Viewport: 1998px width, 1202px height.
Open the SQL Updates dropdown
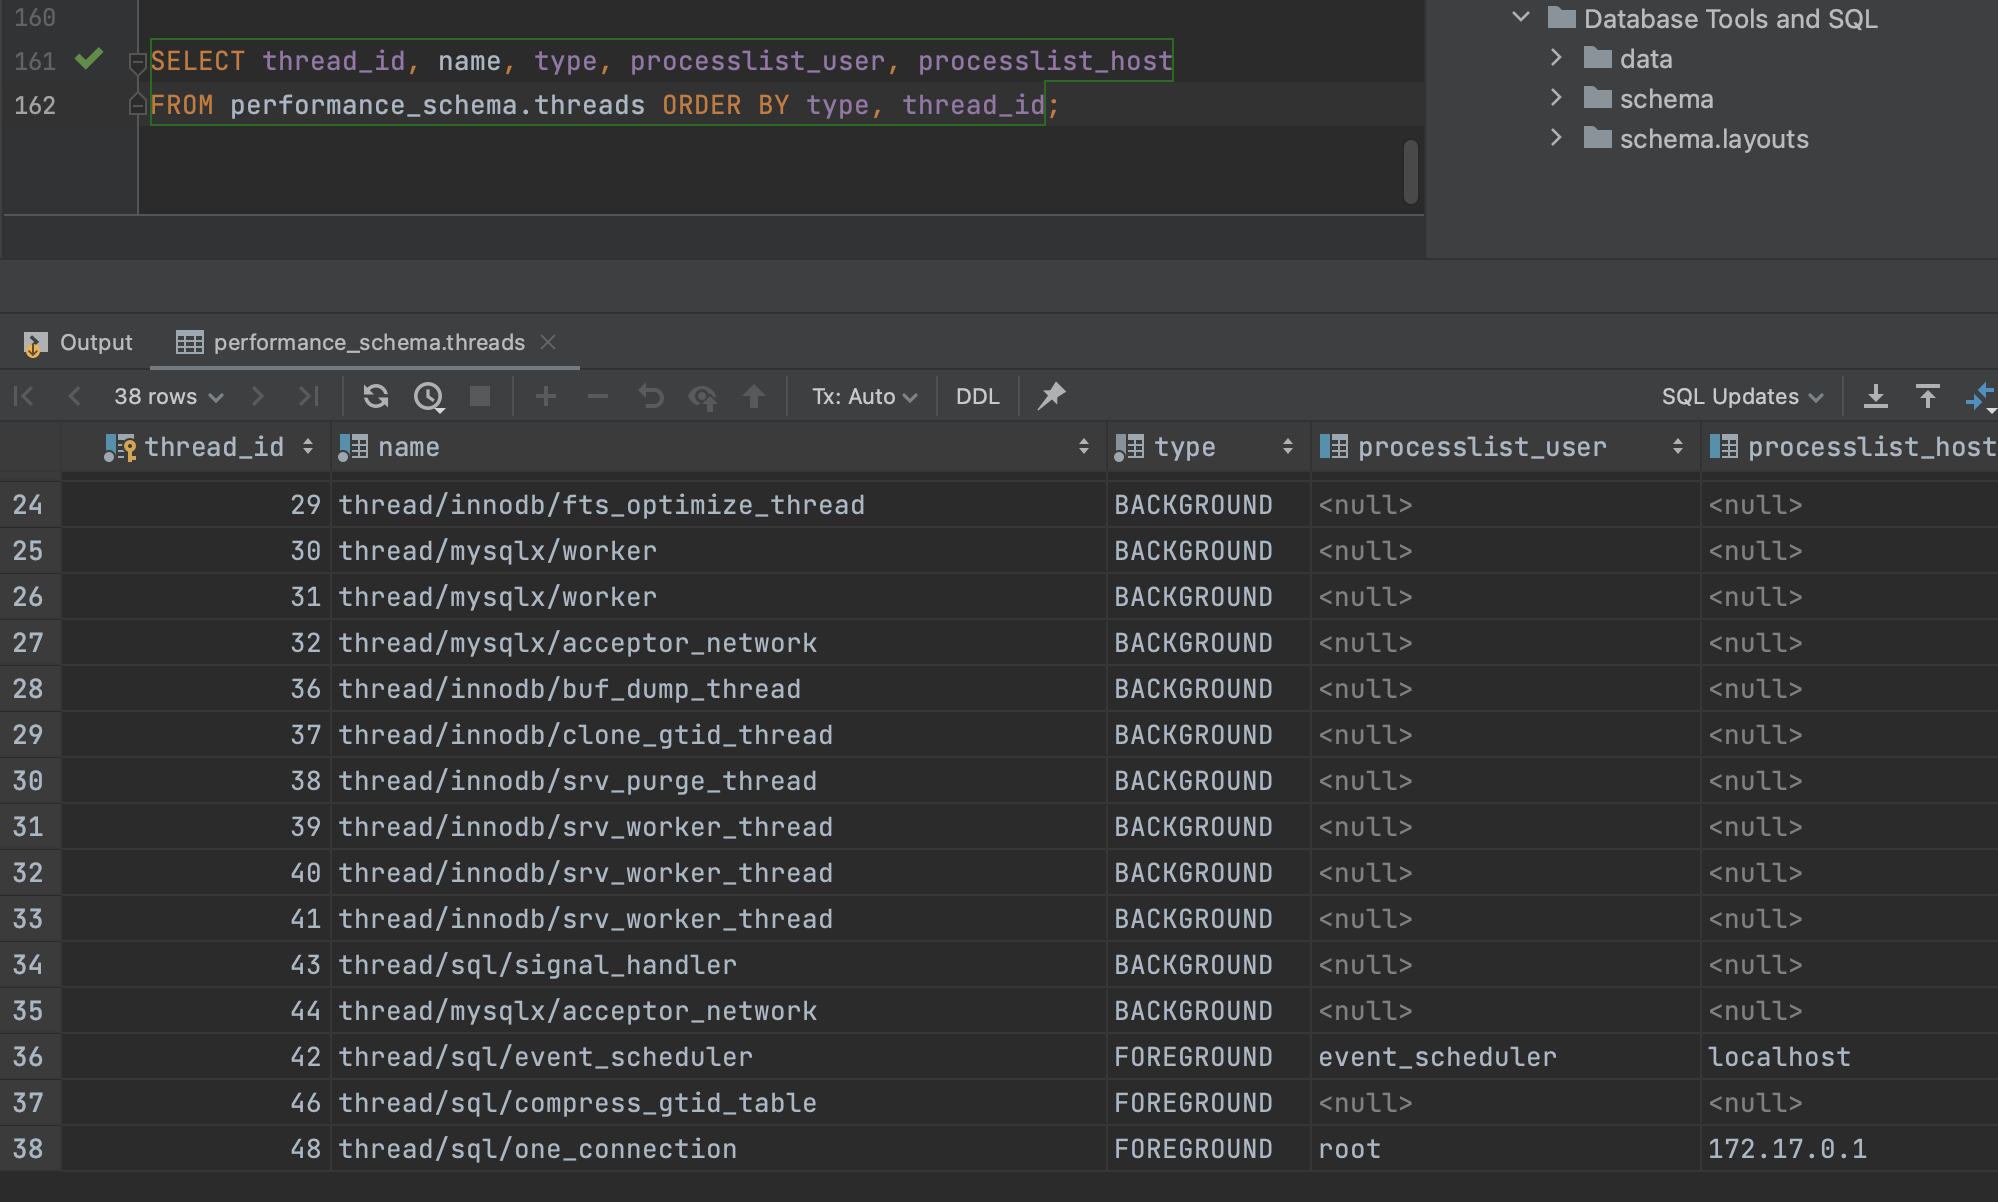tap(1742, 397)
